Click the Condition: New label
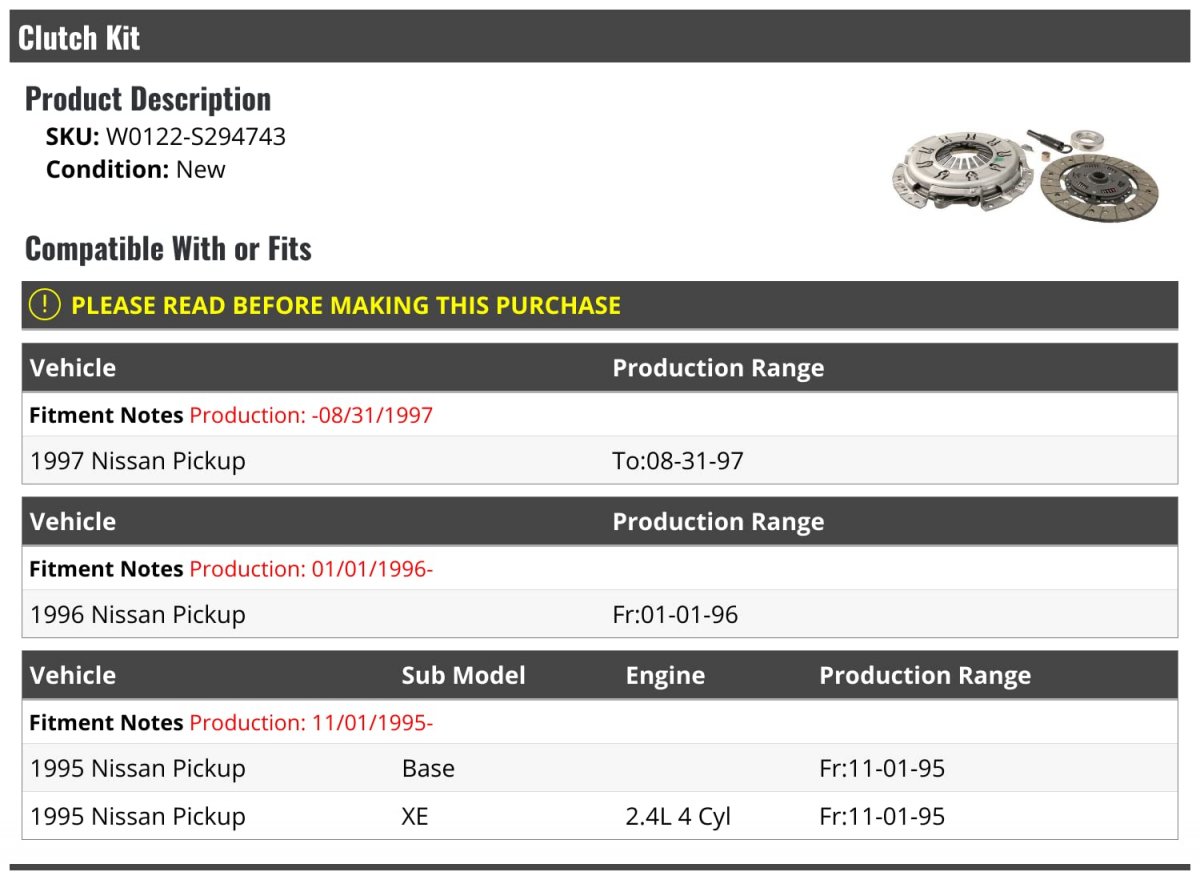 [136, 170]
